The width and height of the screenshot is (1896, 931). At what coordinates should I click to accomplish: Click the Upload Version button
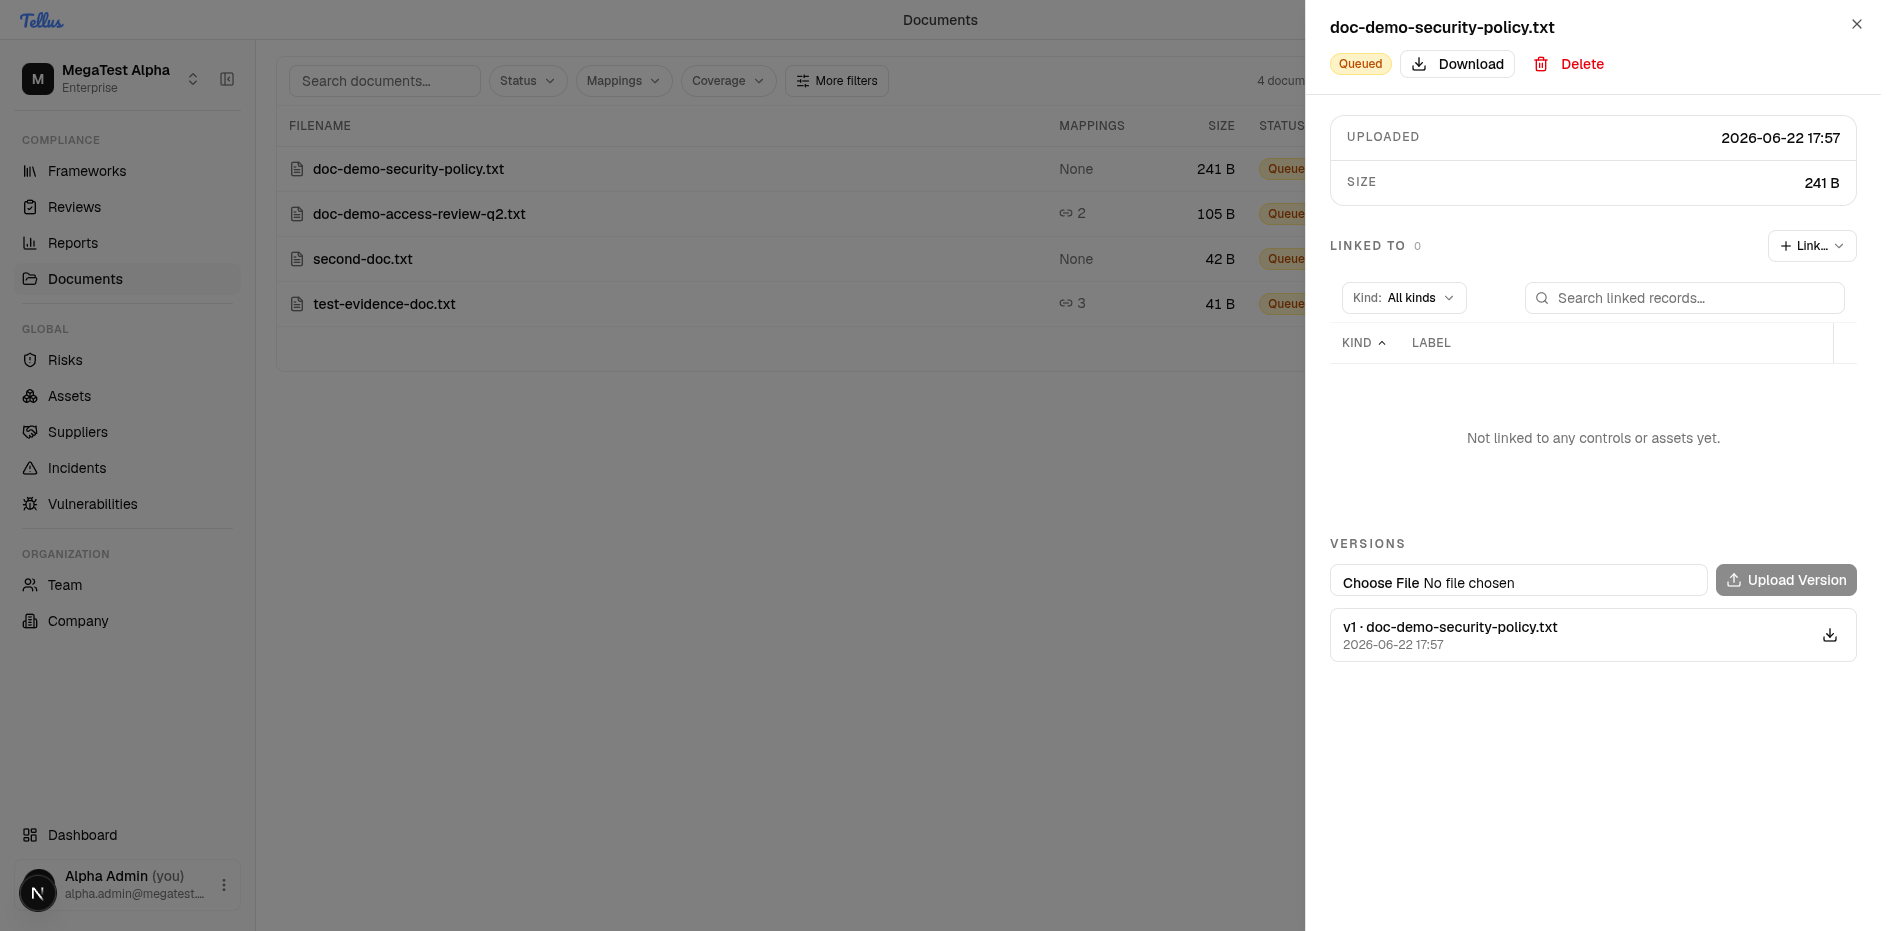coord(1786,580)
